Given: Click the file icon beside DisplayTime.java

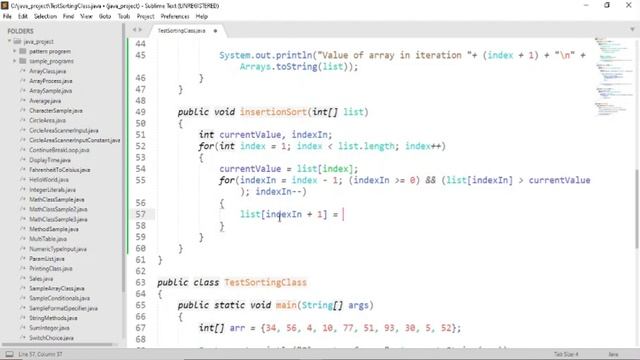Looking at the screenshot, I should pyautogui.click(x=23, y=160).
